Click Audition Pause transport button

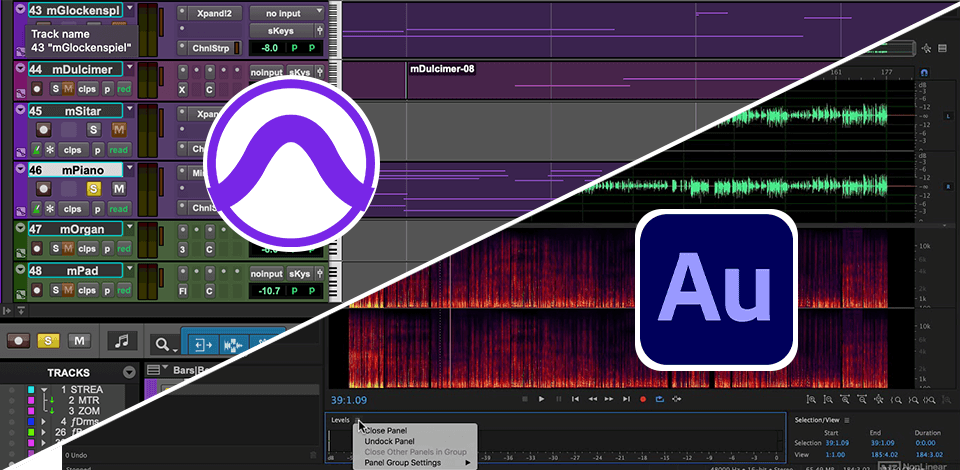(x=558, y=399)
